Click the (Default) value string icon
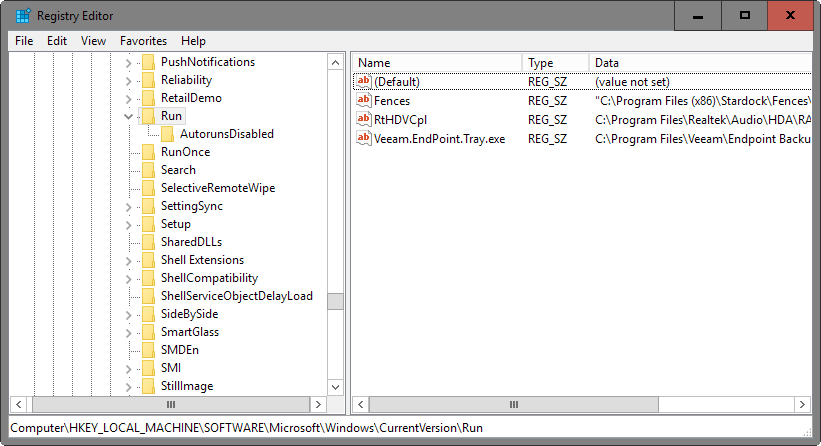Viewport: 821px width, 446px height. point(363,81)
